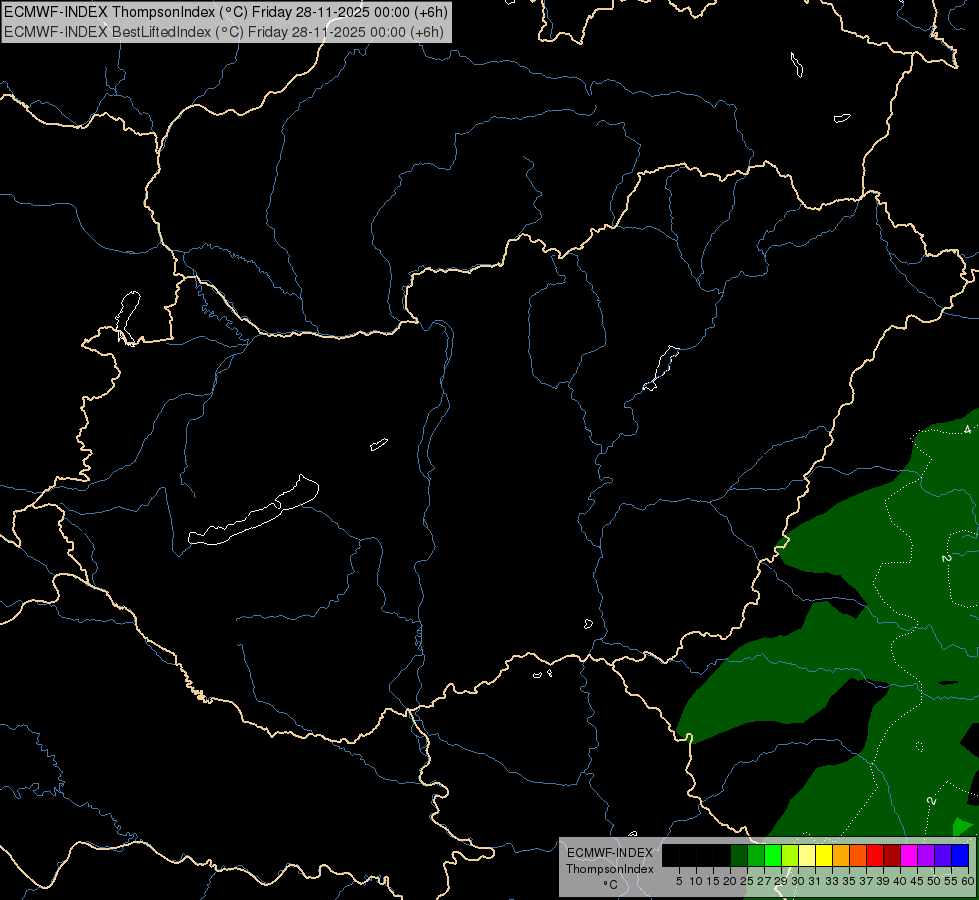Click the ThompsonIndex title line at top
Image resolution: width=979 pixels, height=900 pixels.
225,12
